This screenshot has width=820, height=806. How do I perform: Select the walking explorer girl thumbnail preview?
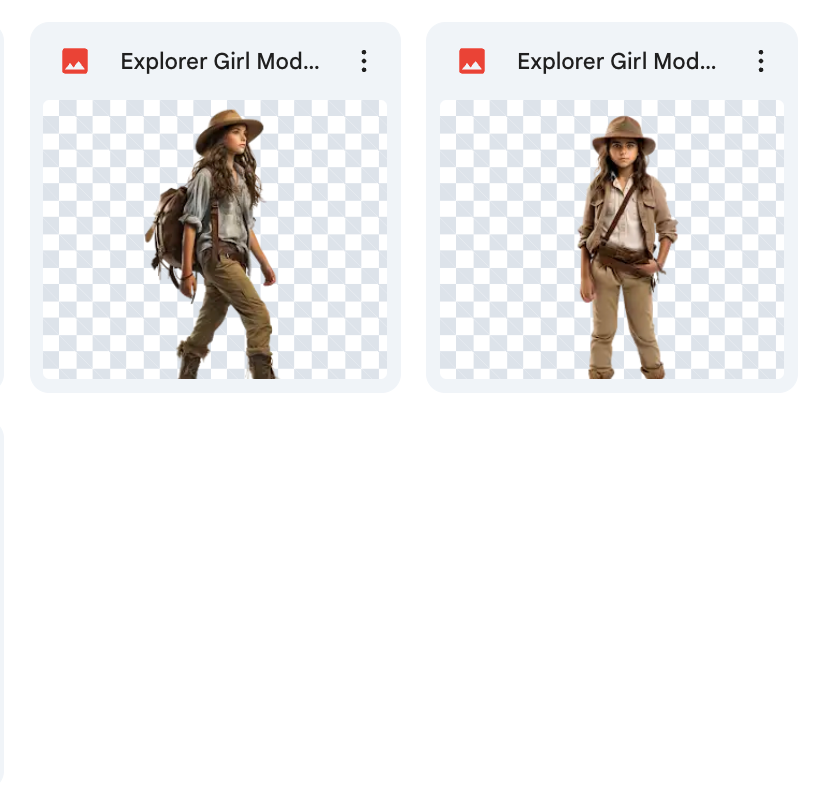[x=215, y=239]
